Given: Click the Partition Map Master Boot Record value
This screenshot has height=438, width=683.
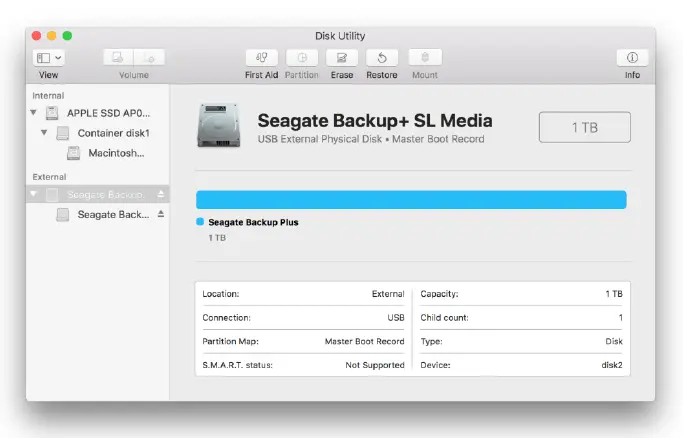Looking at the screenshot, I should pos(365,341).
